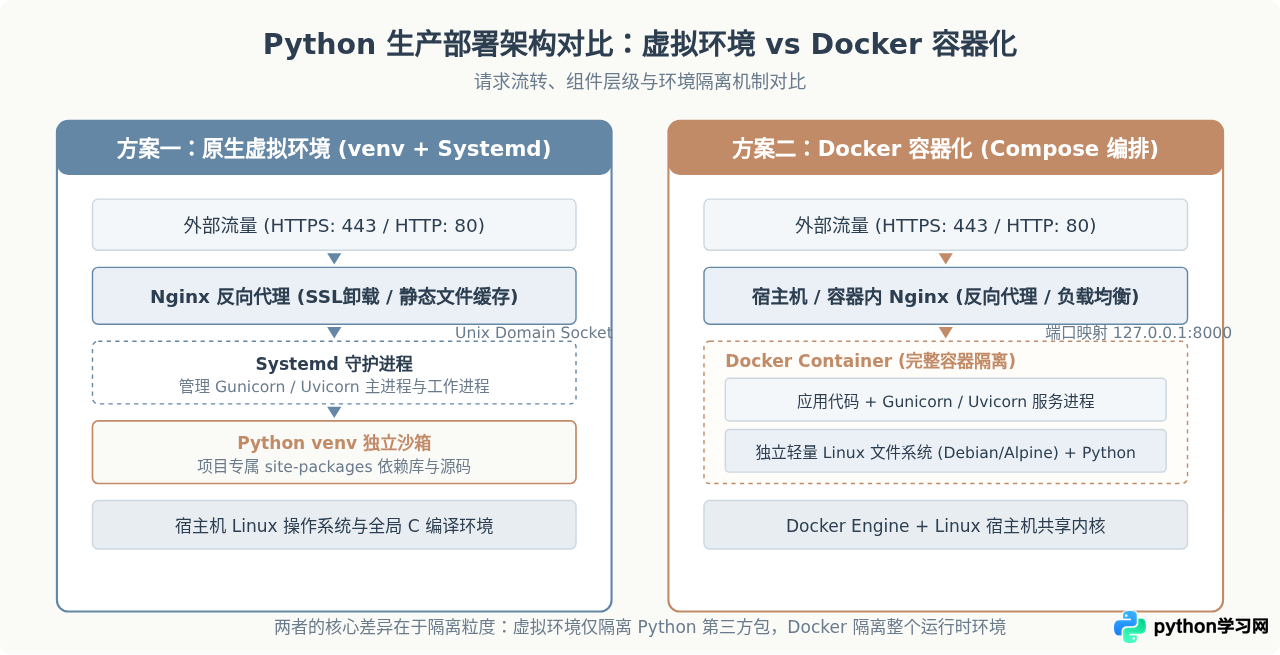Select the header '方案二：Docker 容器化 (Compose 编排)'
This screenshot has width=1280, height=655.
(x=945, y=149)
